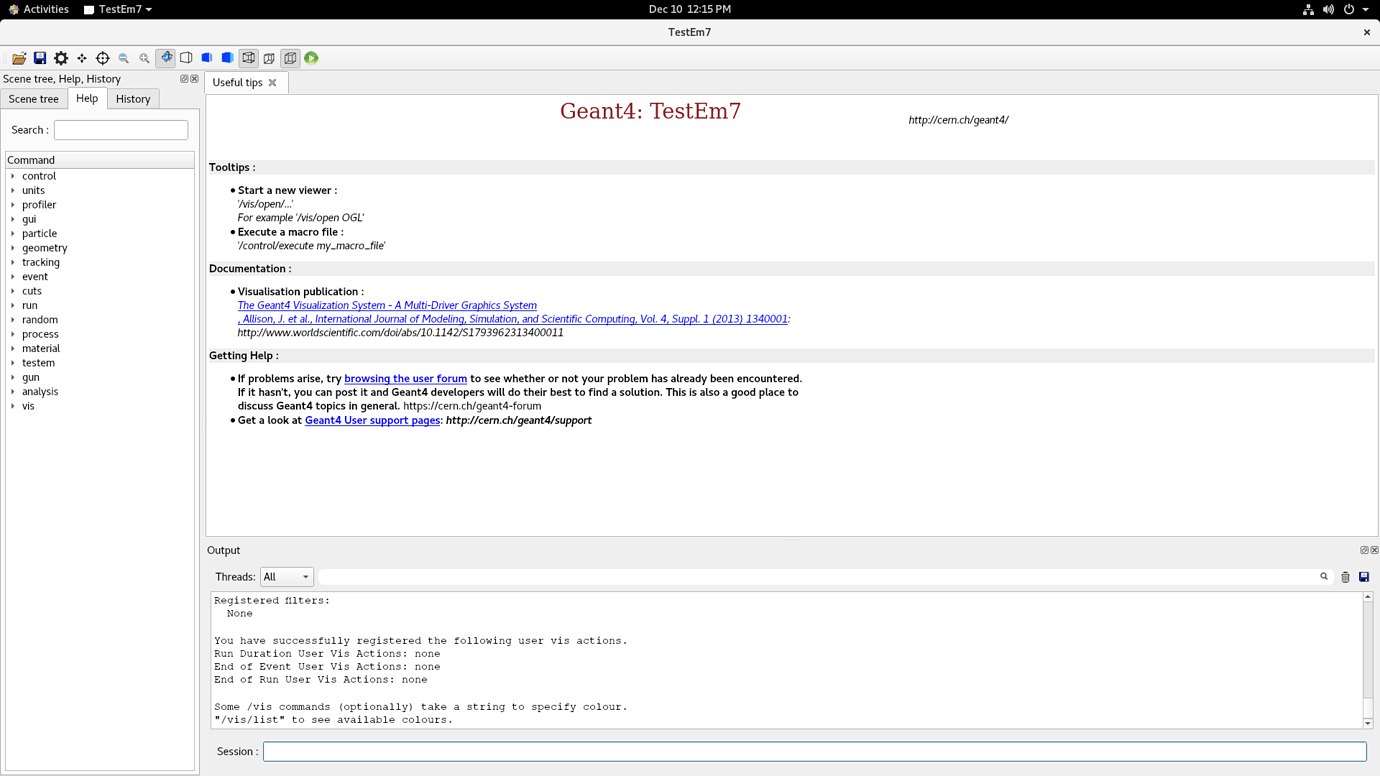Switch to the History tab

pyautogui.click(x=133, y=99)
